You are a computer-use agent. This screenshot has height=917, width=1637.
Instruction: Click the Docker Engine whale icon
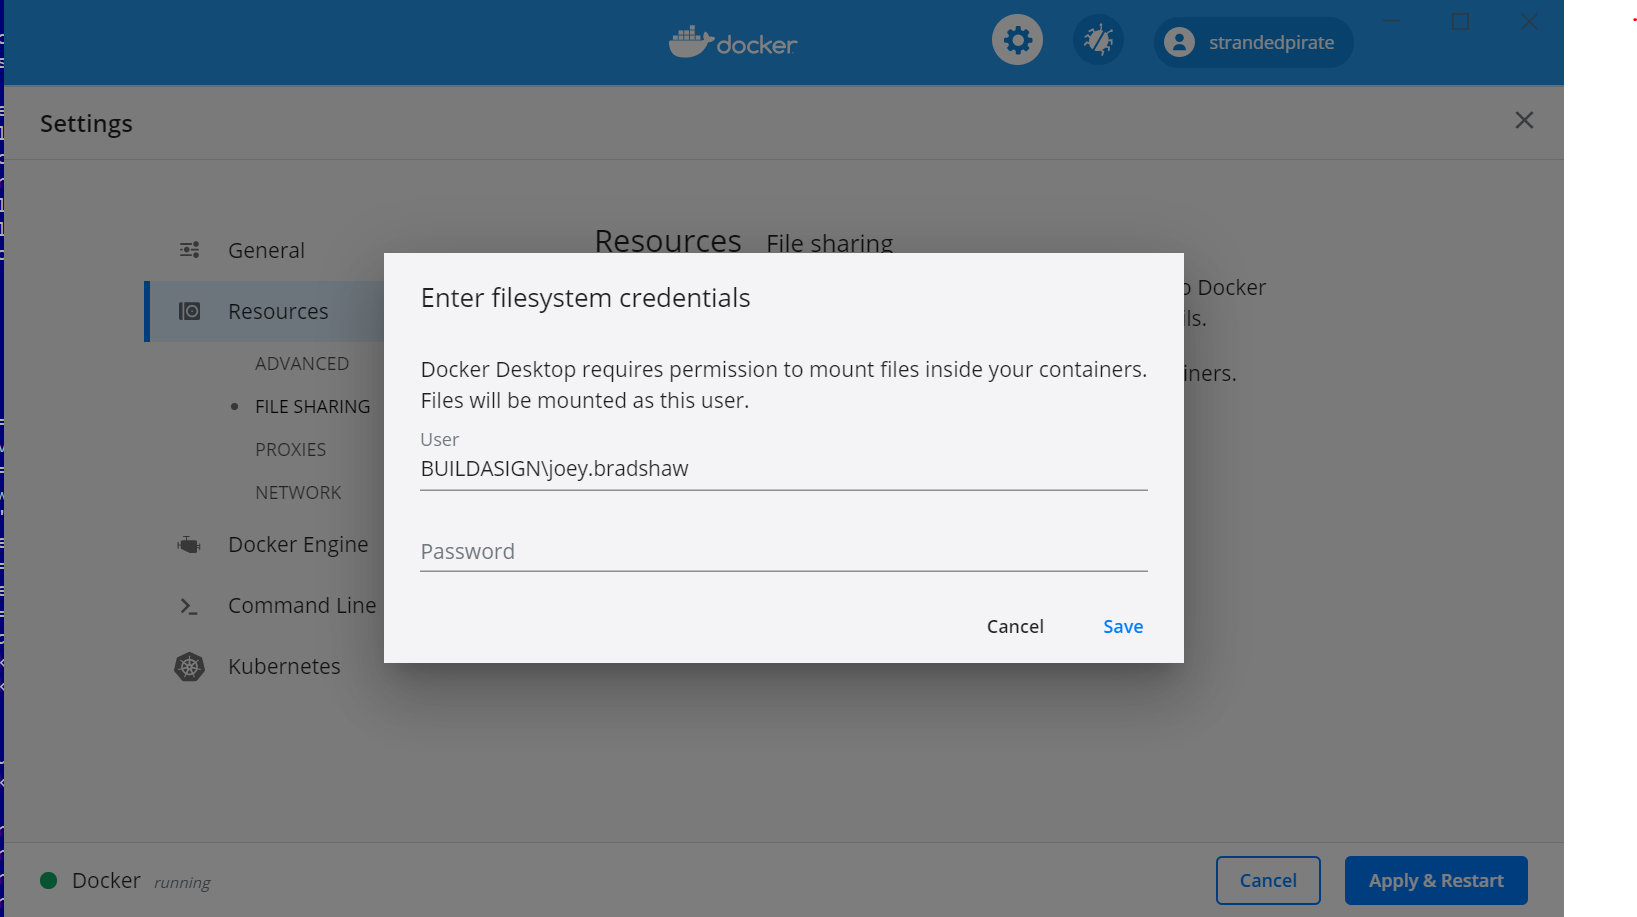pos(189,544)
